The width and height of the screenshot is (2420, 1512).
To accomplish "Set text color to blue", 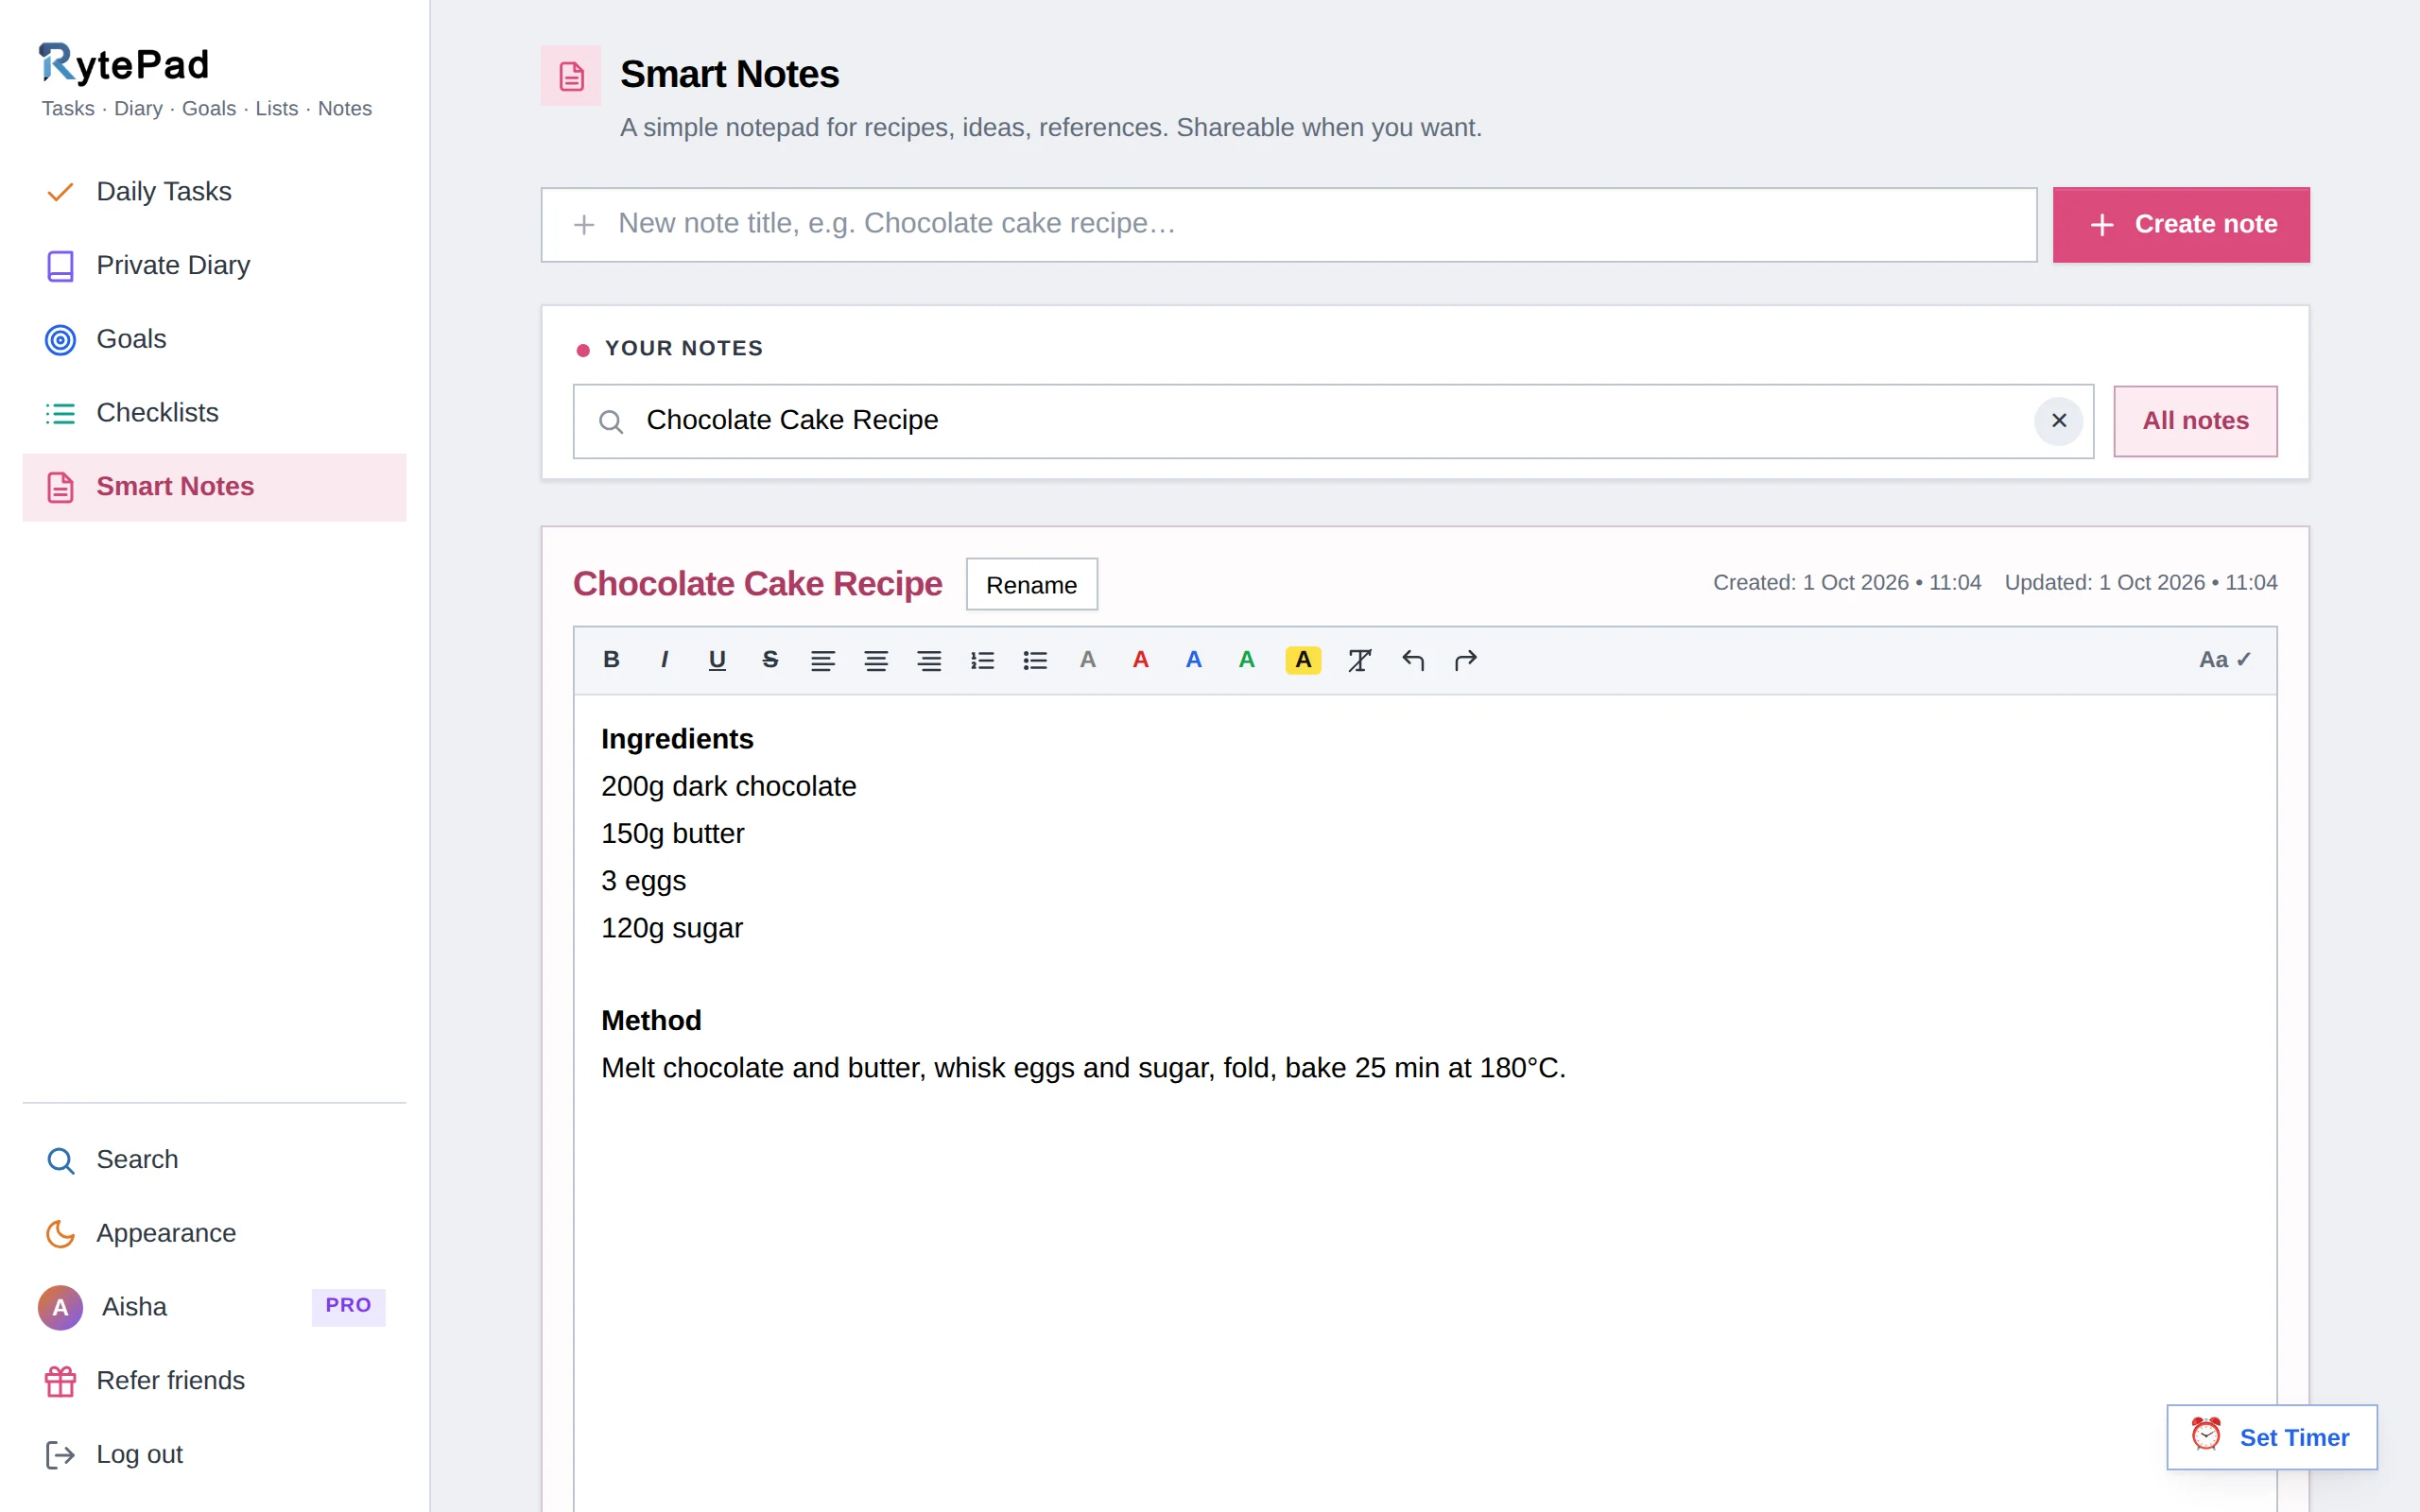I will coord(1194,660).
